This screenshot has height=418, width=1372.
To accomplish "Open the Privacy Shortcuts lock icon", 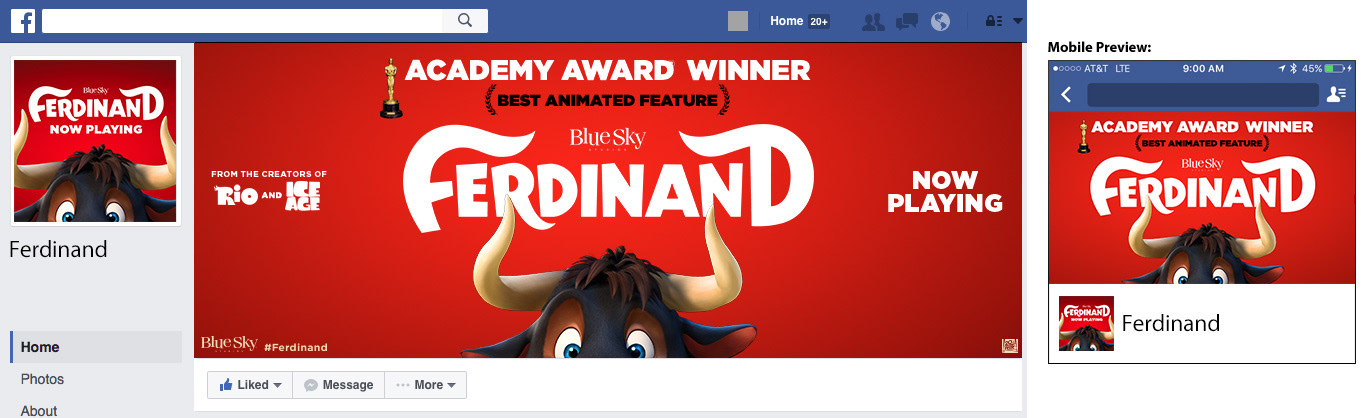I will [993, 21].
